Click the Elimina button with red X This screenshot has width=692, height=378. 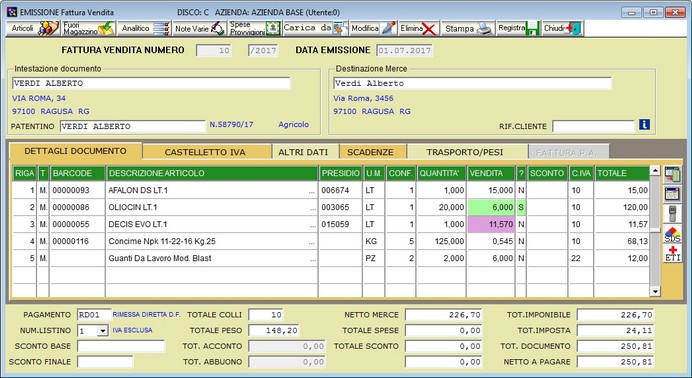[x=418, y=29]
